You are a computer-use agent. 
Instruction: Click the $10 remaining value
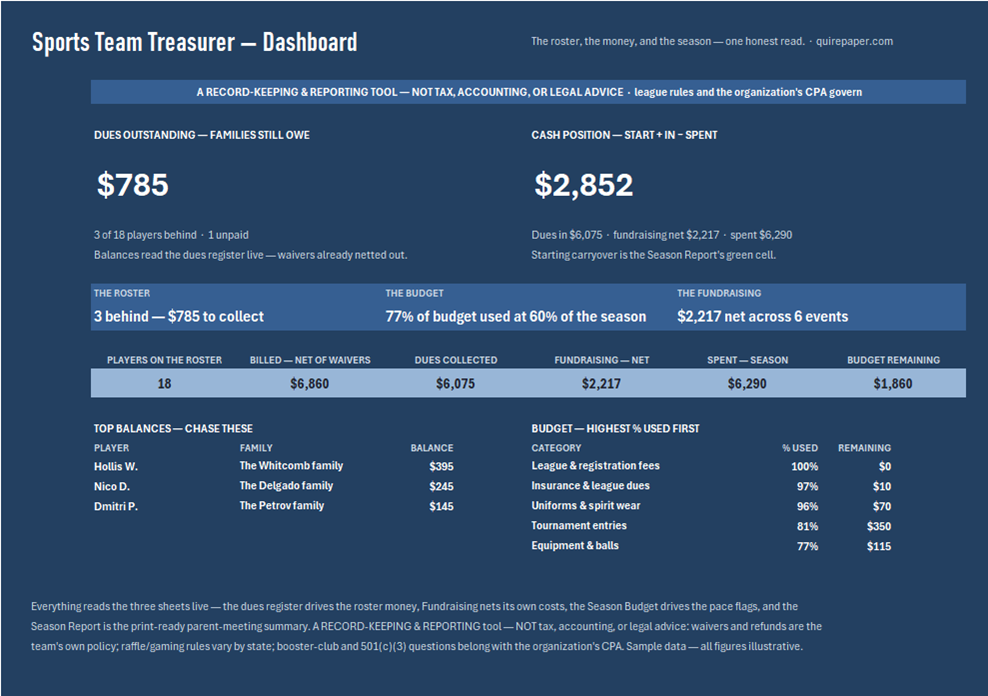[882, 487]
